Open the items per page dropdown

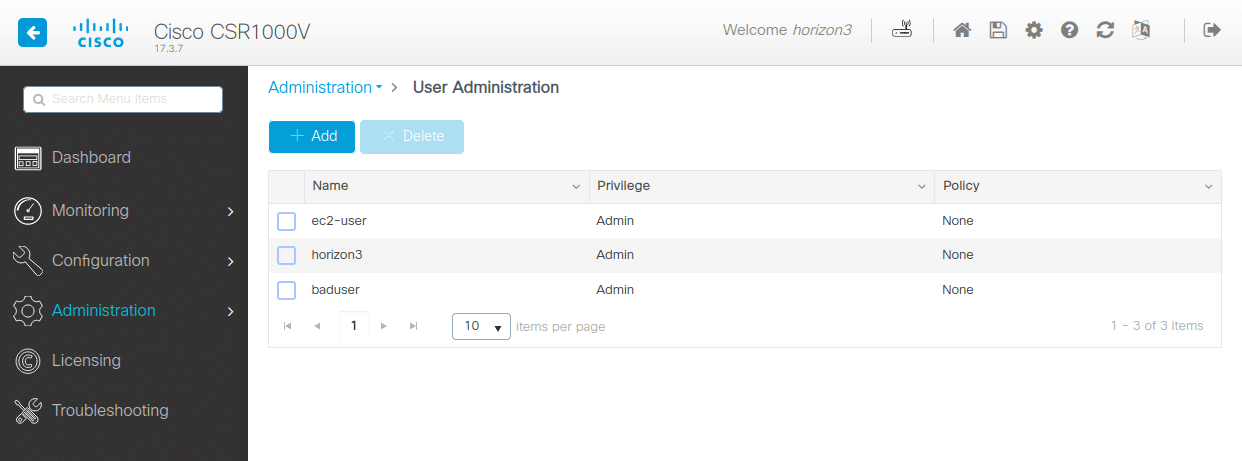pos(481,326)
